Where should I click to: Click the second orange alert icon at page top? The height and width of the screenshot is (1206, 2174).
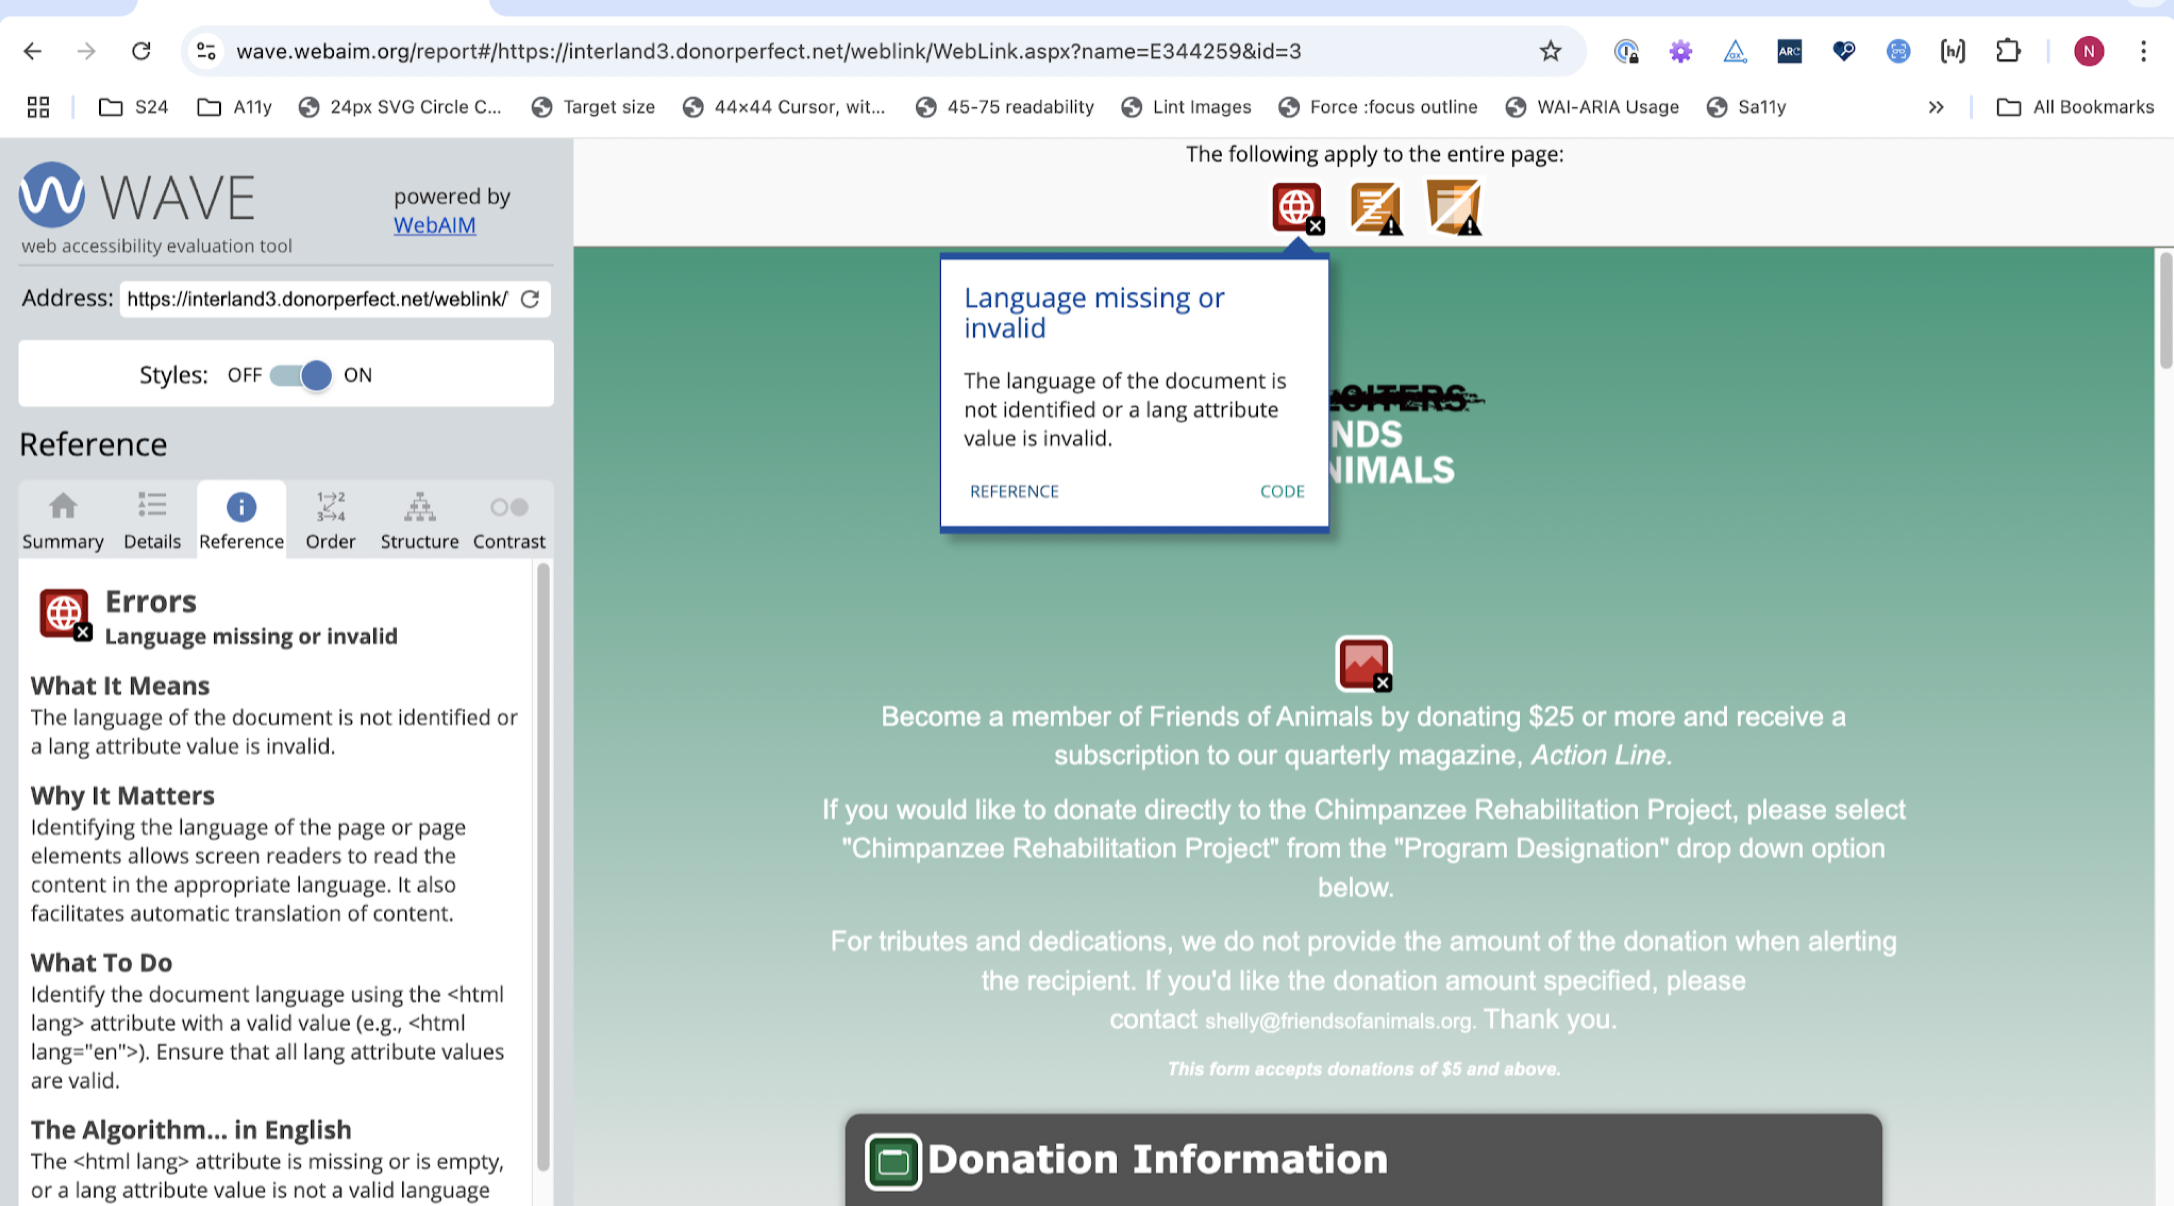[x=1453, y=206]
